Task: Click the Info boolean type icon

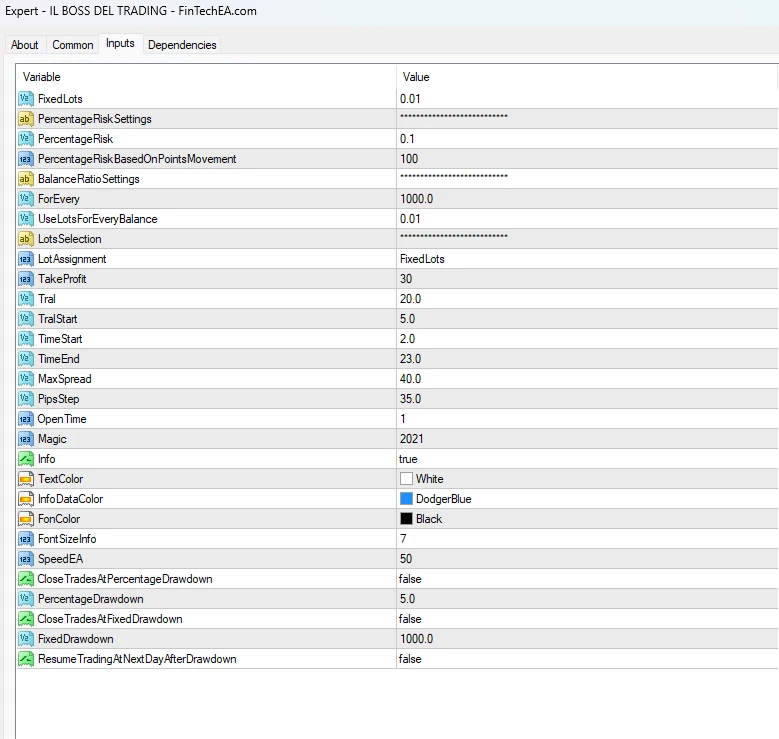Action: [26, 459]
